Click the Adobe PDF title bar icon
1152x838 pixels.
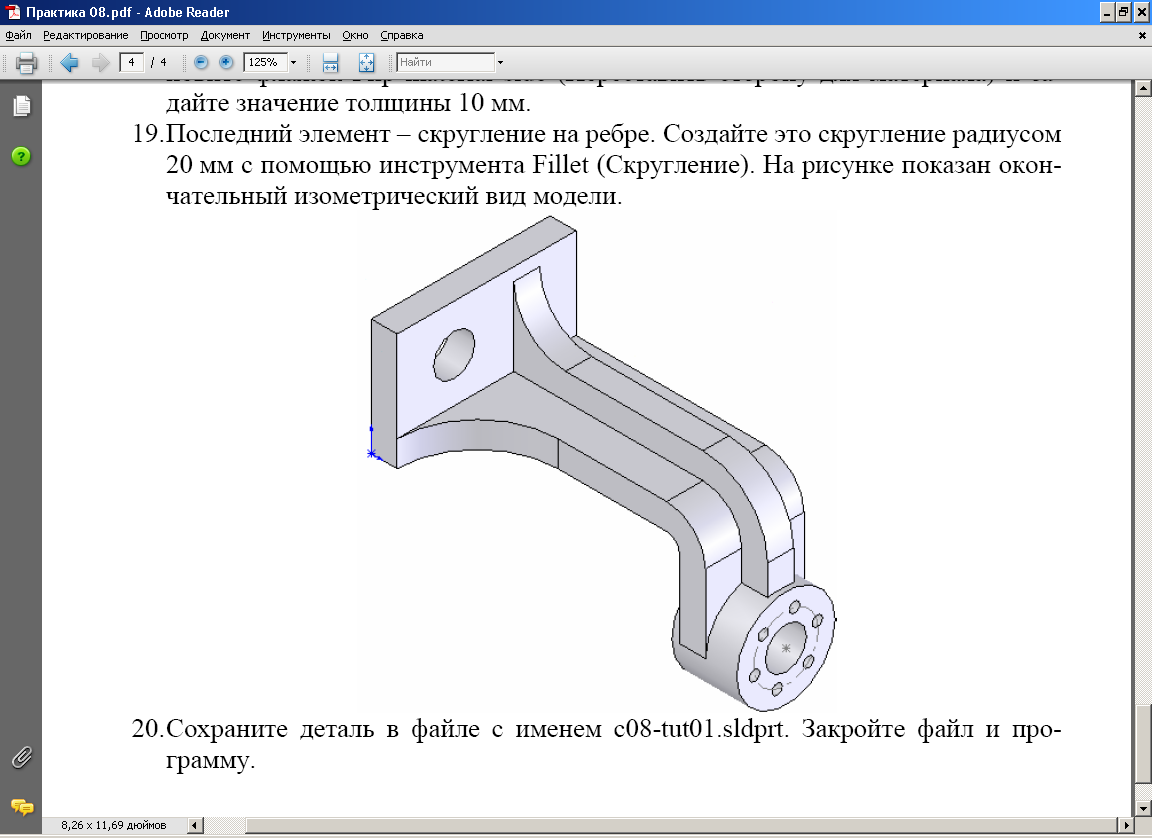(x=12, y=12)
